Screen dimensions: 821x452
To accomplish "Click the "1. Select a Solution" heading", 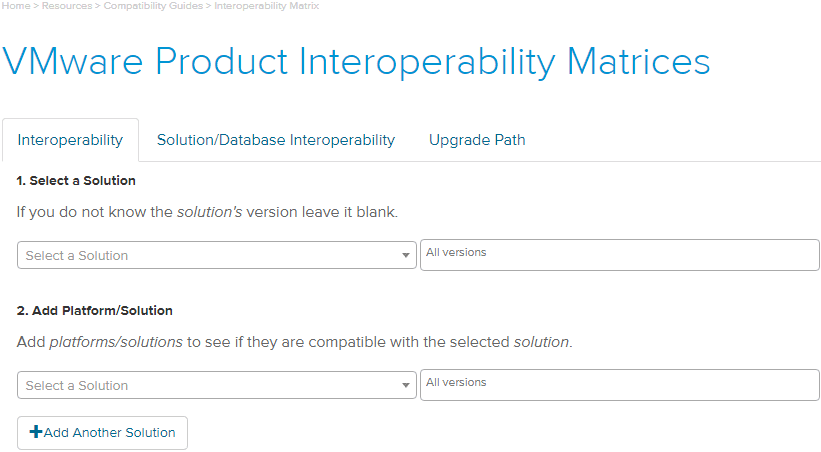I will pyautogui.click(x=76, y=181).
